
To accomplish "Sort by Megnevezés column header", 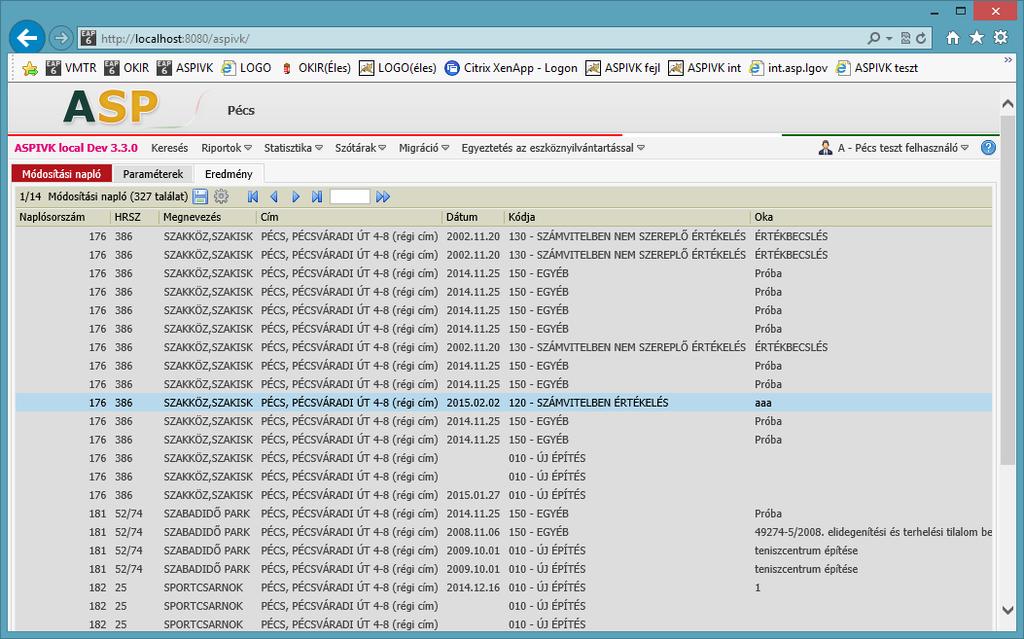I will [x=208, y=217].
